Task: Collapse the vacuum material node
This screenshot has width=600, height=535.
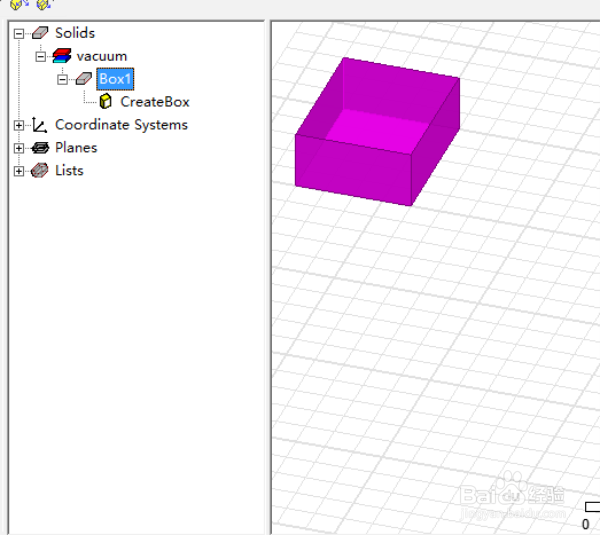Action: pos(40,57)
